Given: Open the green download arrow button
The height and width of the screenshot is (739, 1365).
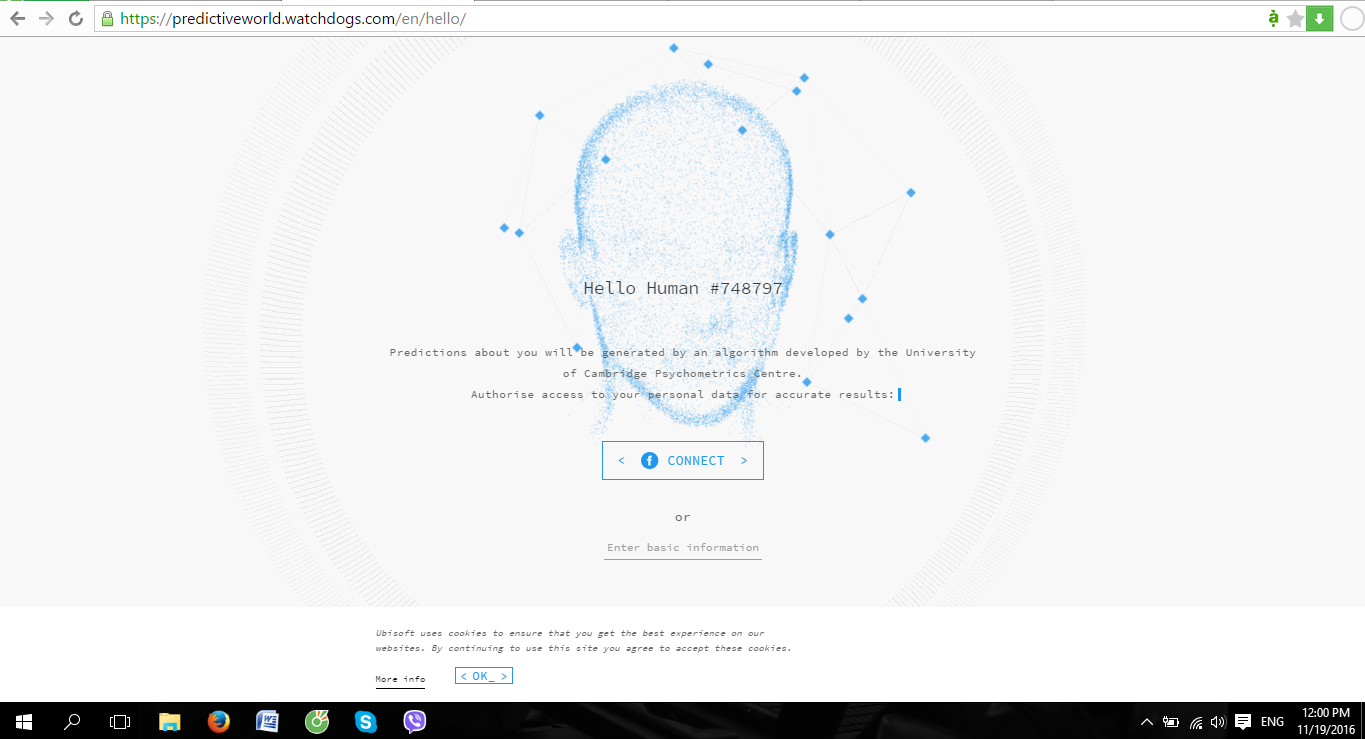Looking at the screenshot, I should pos(1320,19).
